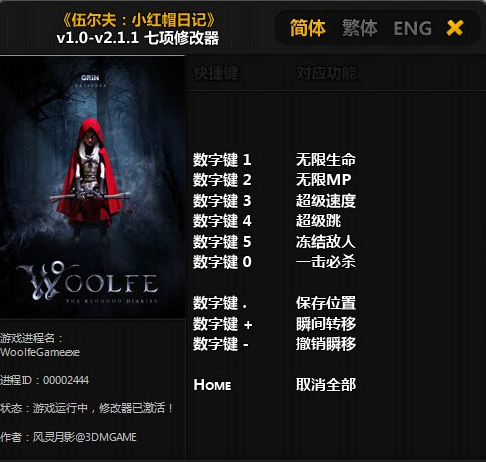Enable the 冻结敌人 option
This screenshot has height=462, width=486.
pyautogui.click(x=326, y=242)
